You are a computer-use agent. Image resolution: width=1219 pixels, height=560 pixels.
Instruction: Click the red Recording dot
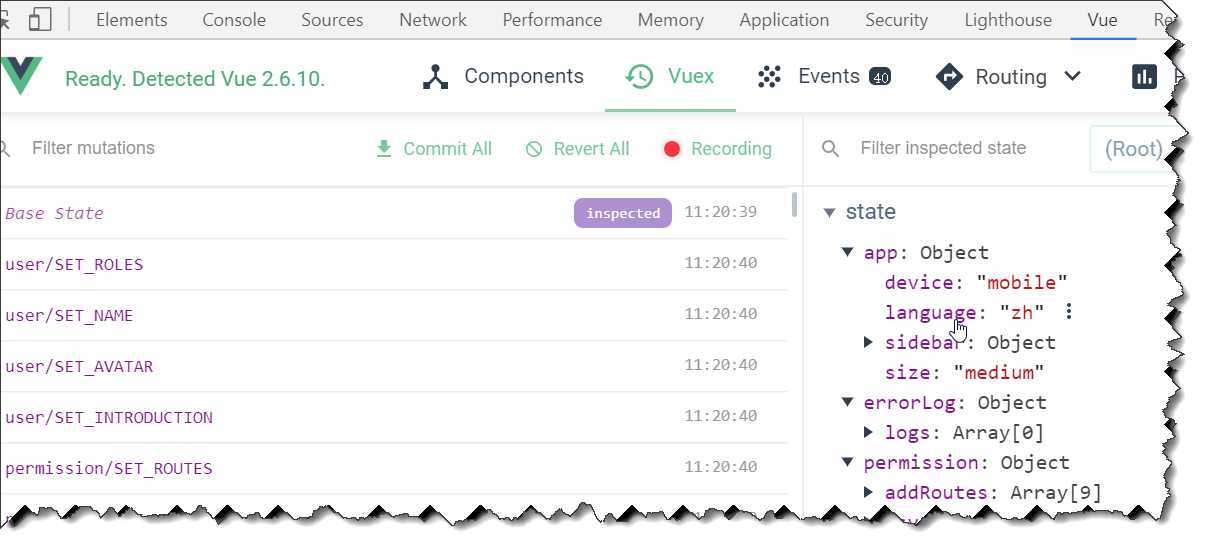tap(672, 149)
